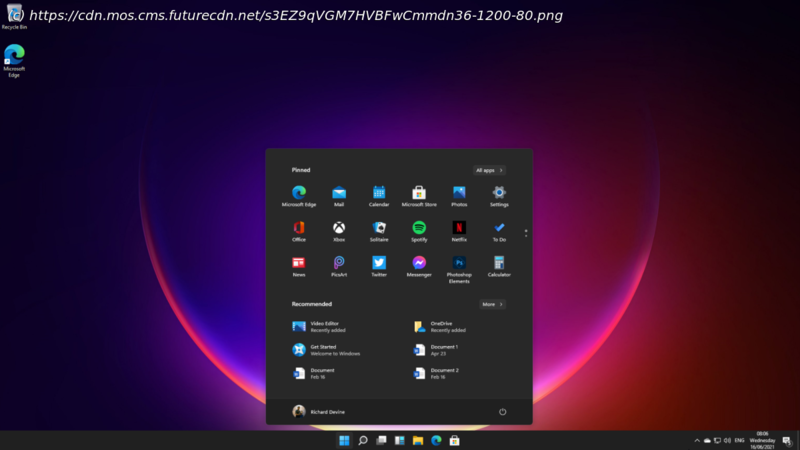Open the Xbox app

(x=339, y=228)
